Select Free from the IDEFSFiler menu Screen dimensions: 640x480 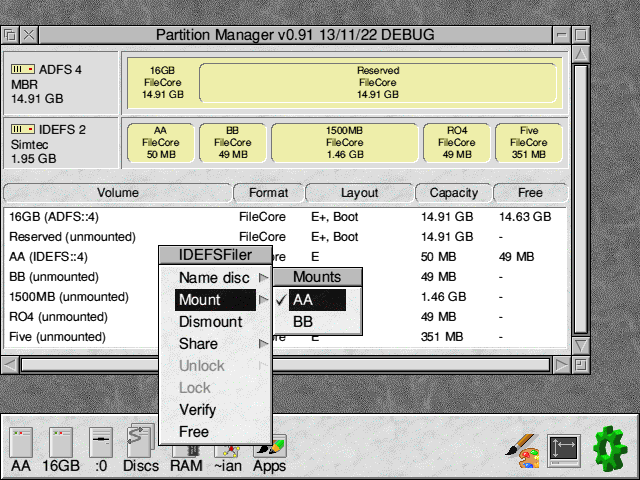click(x=215, y=432)
